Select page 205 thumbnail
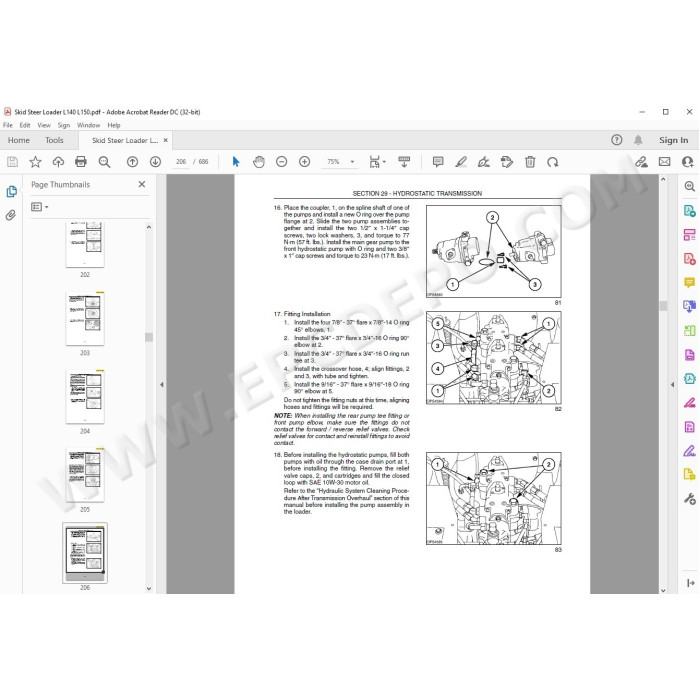This screenshot has height=700, width=700. pos(85,475)
